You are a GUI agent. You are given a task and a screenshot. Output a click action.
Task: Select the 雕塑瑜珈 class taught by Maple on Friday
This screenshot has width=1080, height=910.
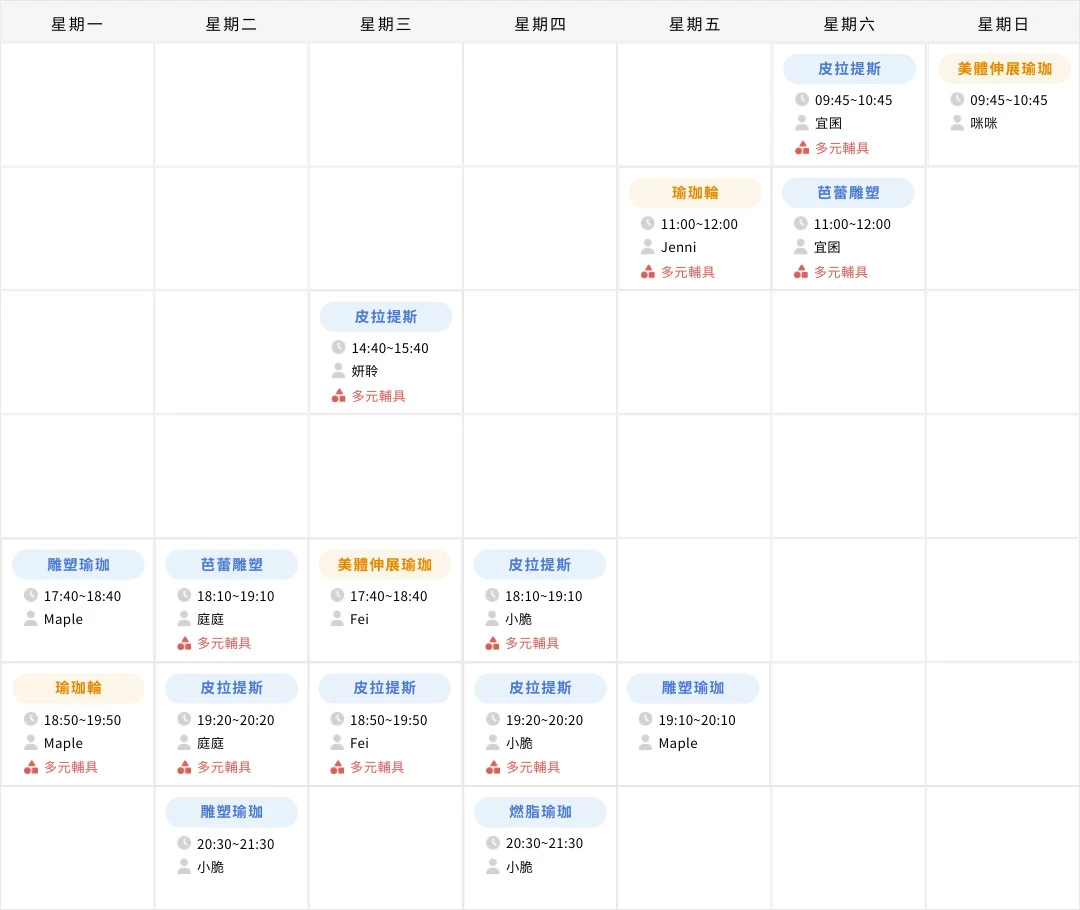(694, 688)
